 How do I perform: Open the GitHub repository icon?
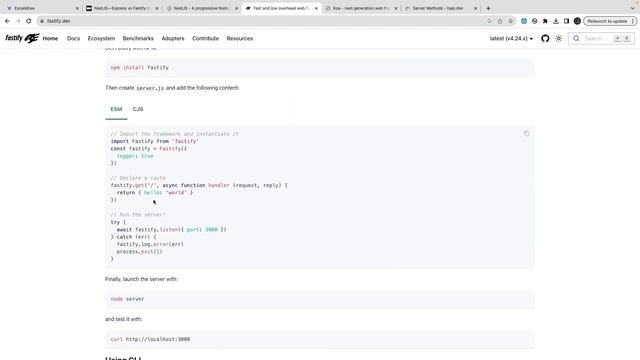click(545, 38)
